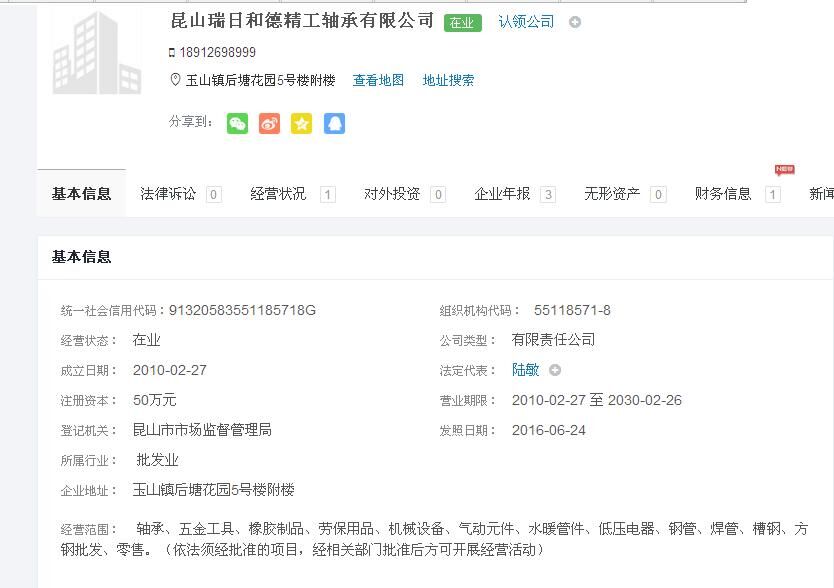Share to WeChat via green icon
The width and height of the screenshot is (834, 588).
coord(237,123)
